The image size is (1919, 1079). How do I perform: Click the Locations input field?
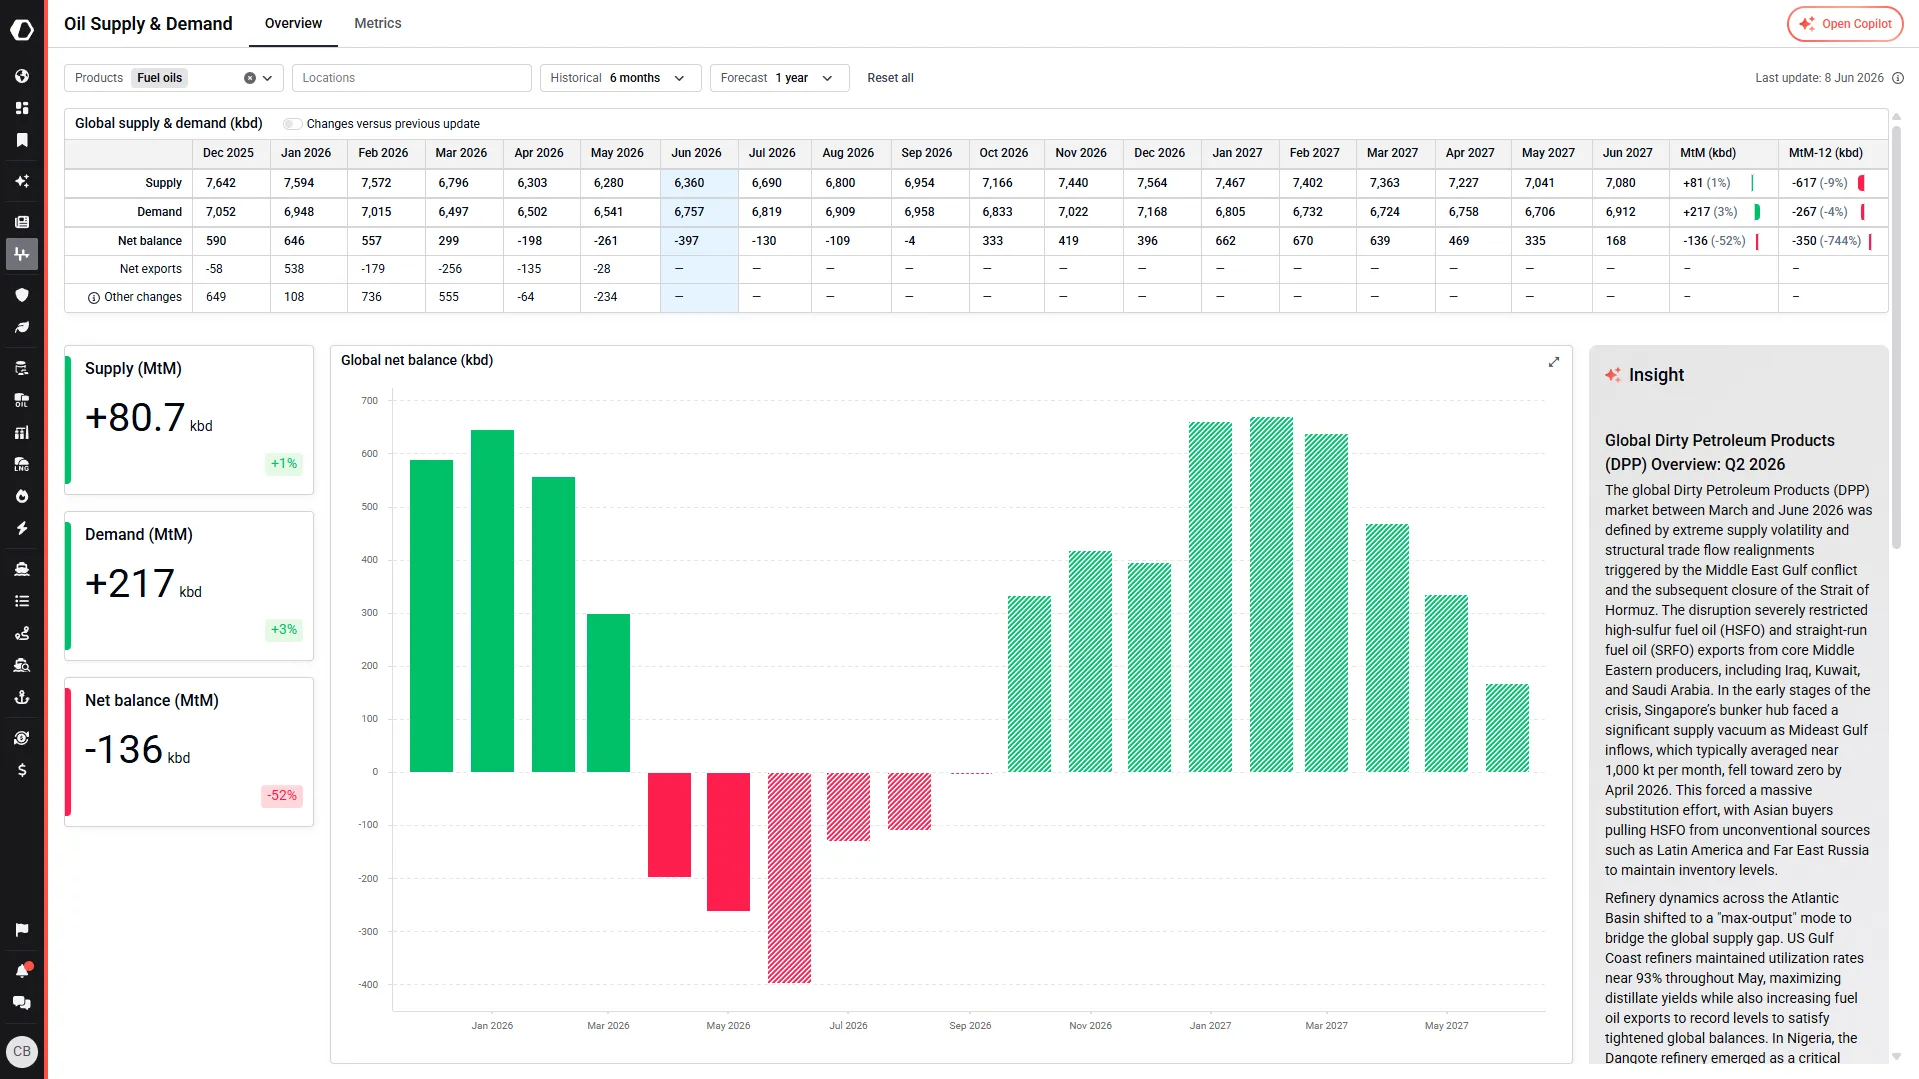click(411, 78)
